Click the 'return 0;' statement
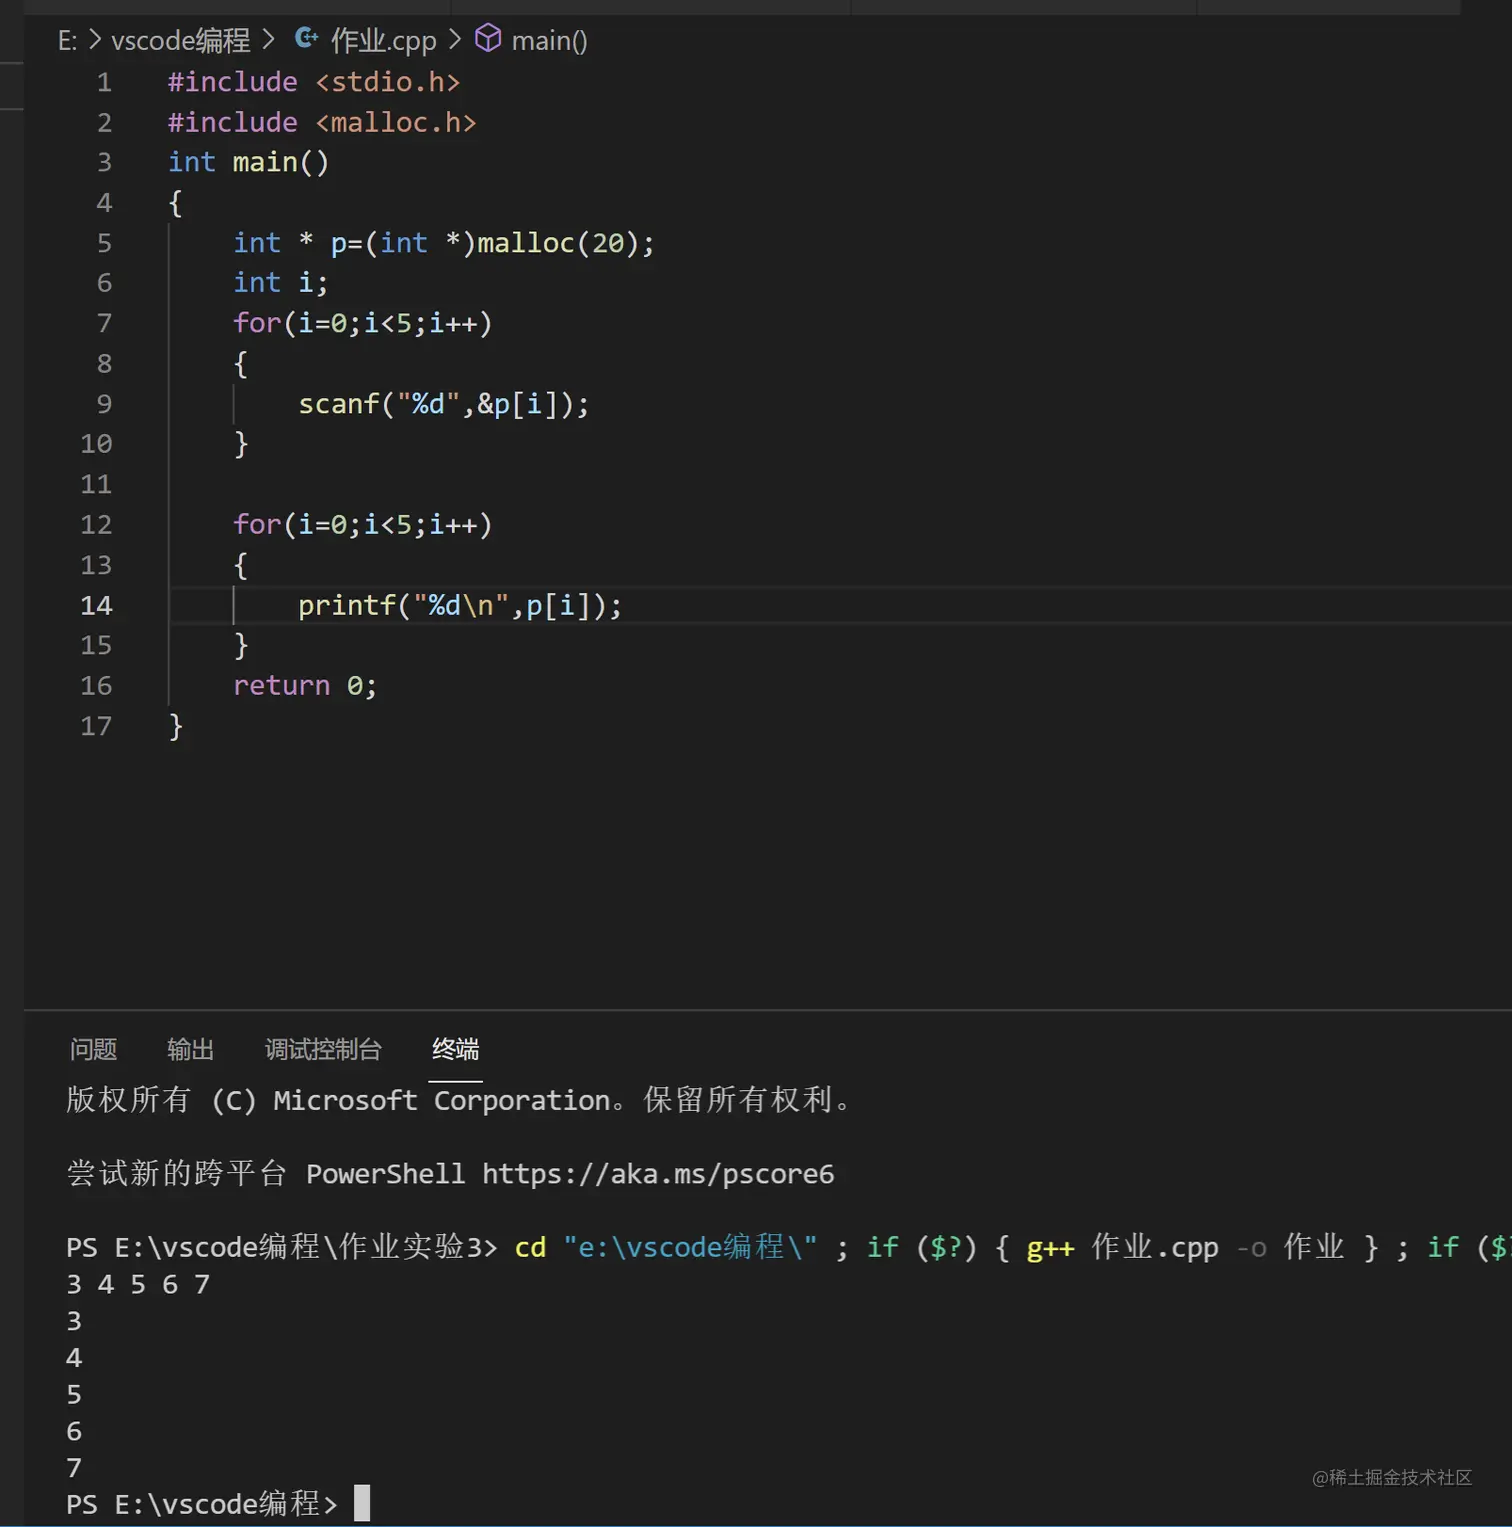Viewport: 1512px width, 1527px height. (x=305, y=686)
